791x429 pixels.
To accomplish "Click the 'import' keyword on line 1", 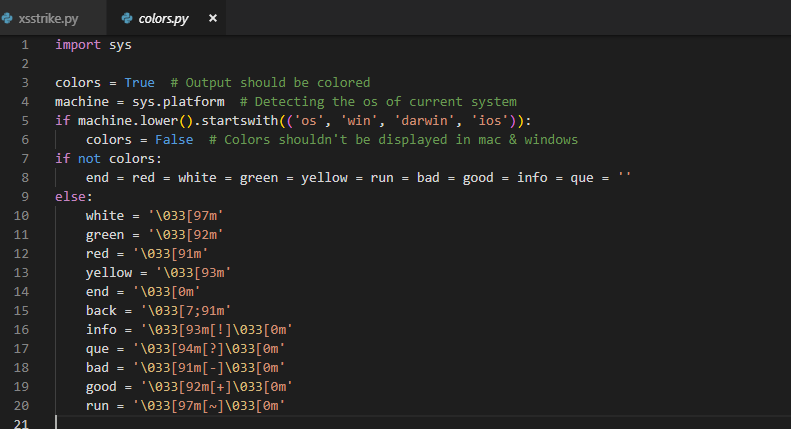I will [x=78, y=45].
